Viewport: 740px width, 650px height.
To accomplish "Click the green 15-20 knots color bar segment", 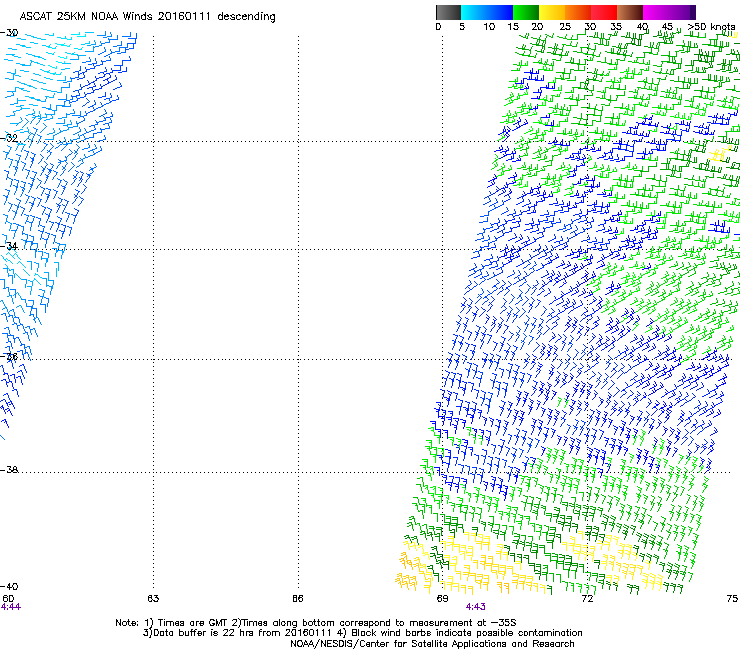I will click(x=526, y=12).
